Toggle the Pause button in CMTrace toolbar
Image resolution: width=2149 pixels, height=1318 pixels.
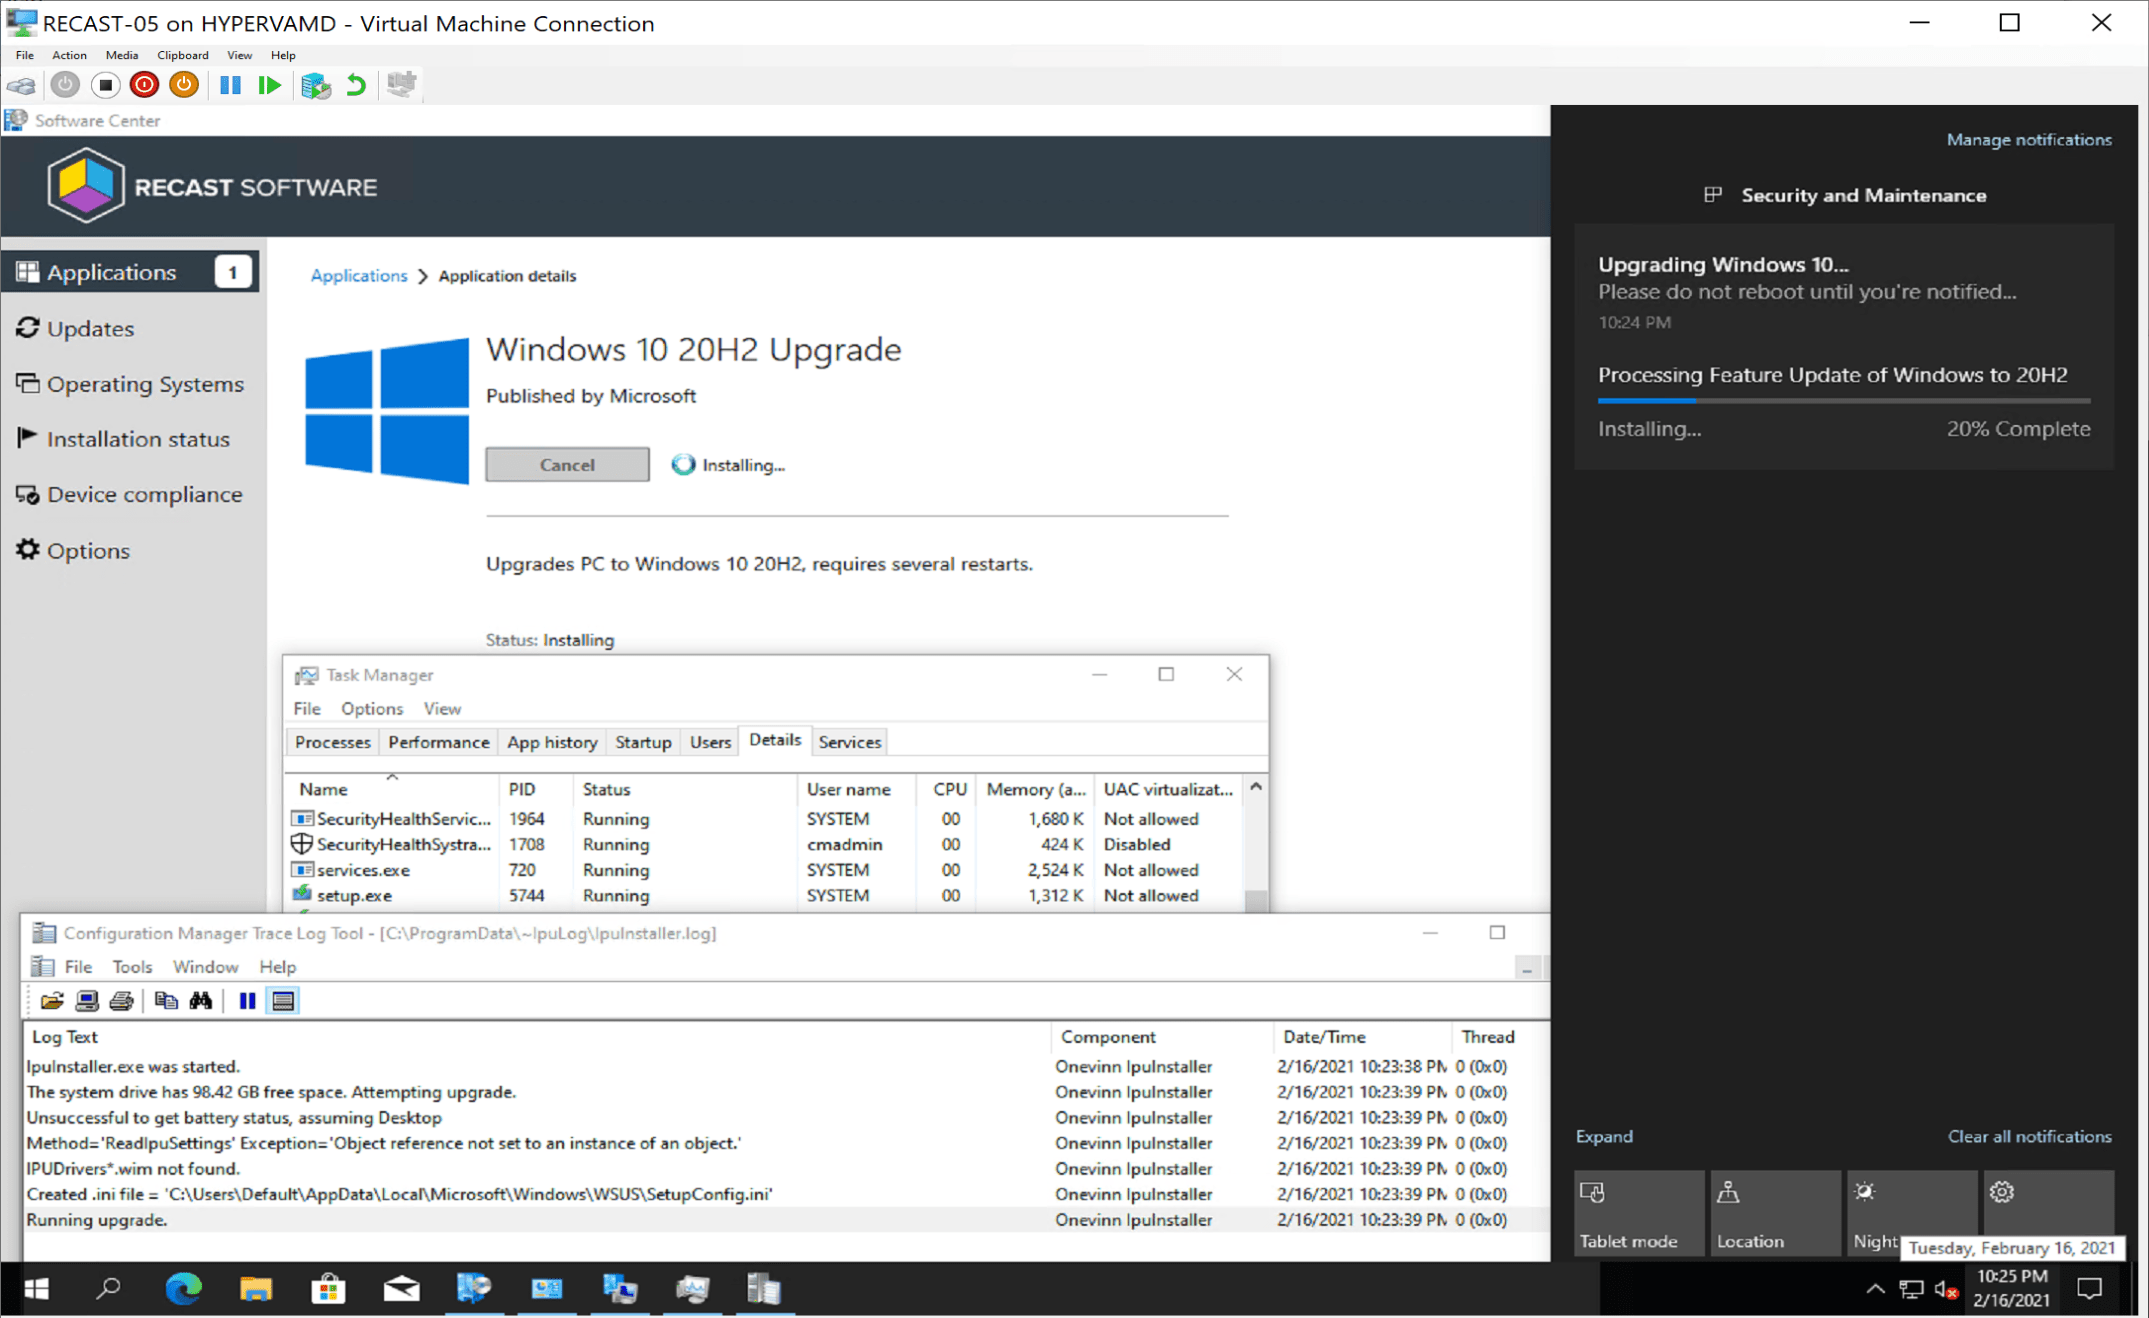pos(247,1001)
